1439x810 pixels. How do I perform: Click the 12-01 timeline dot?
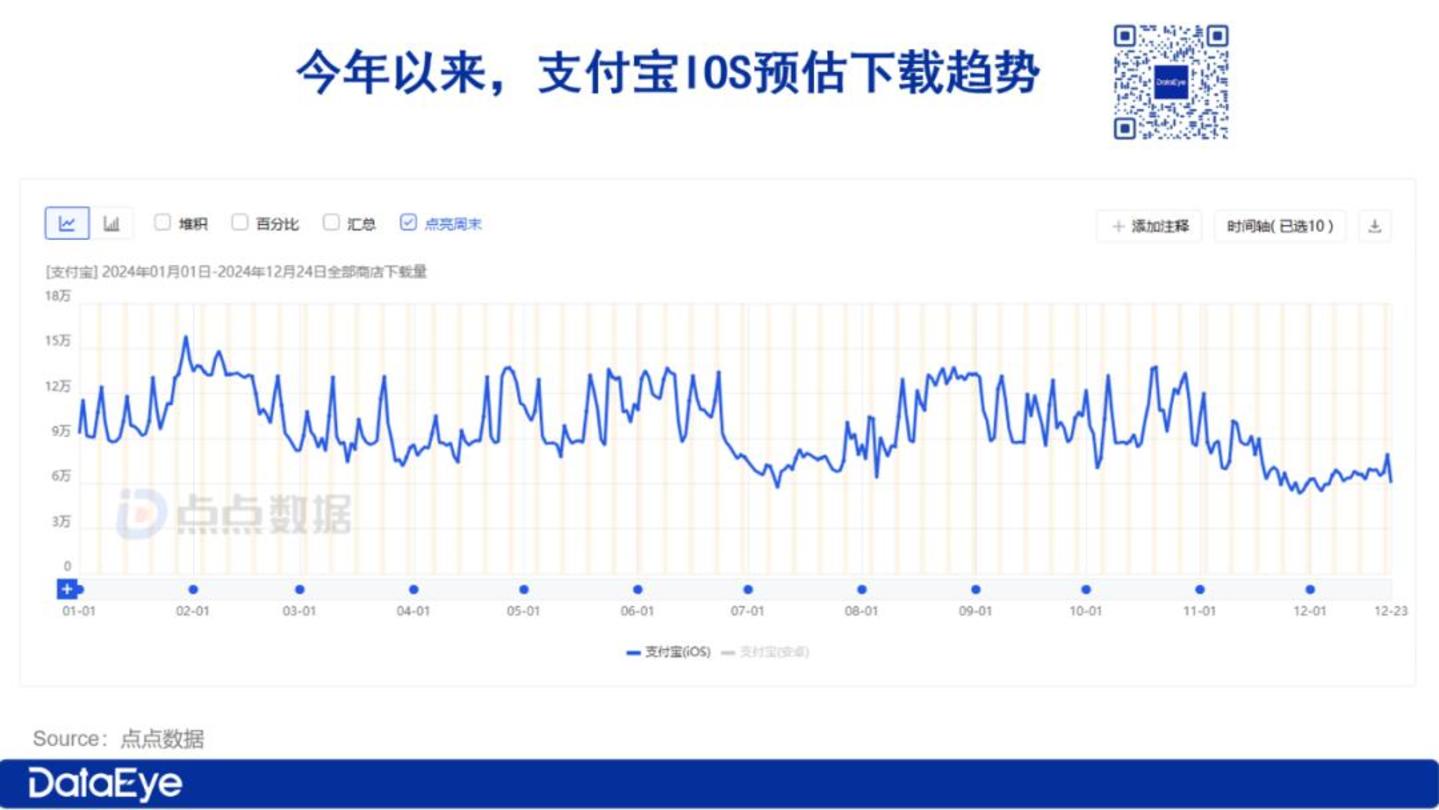coord(1310,590)
